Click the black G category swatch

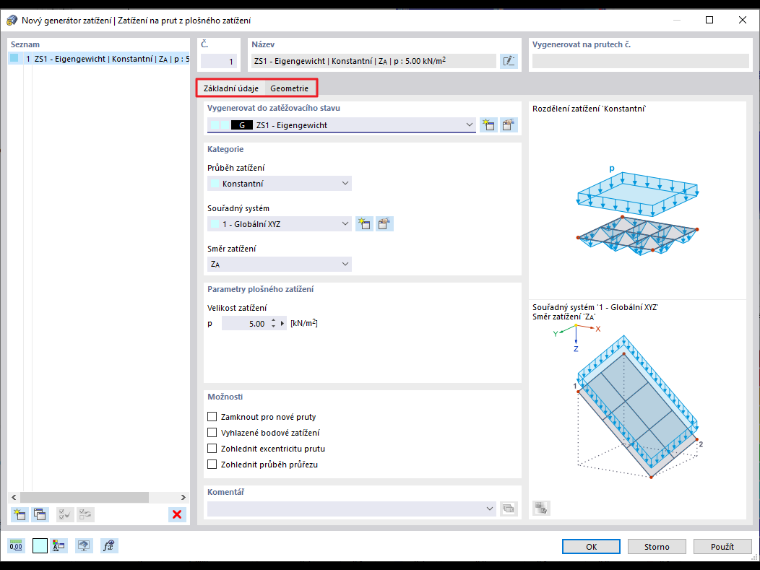(x=241, y=125)
